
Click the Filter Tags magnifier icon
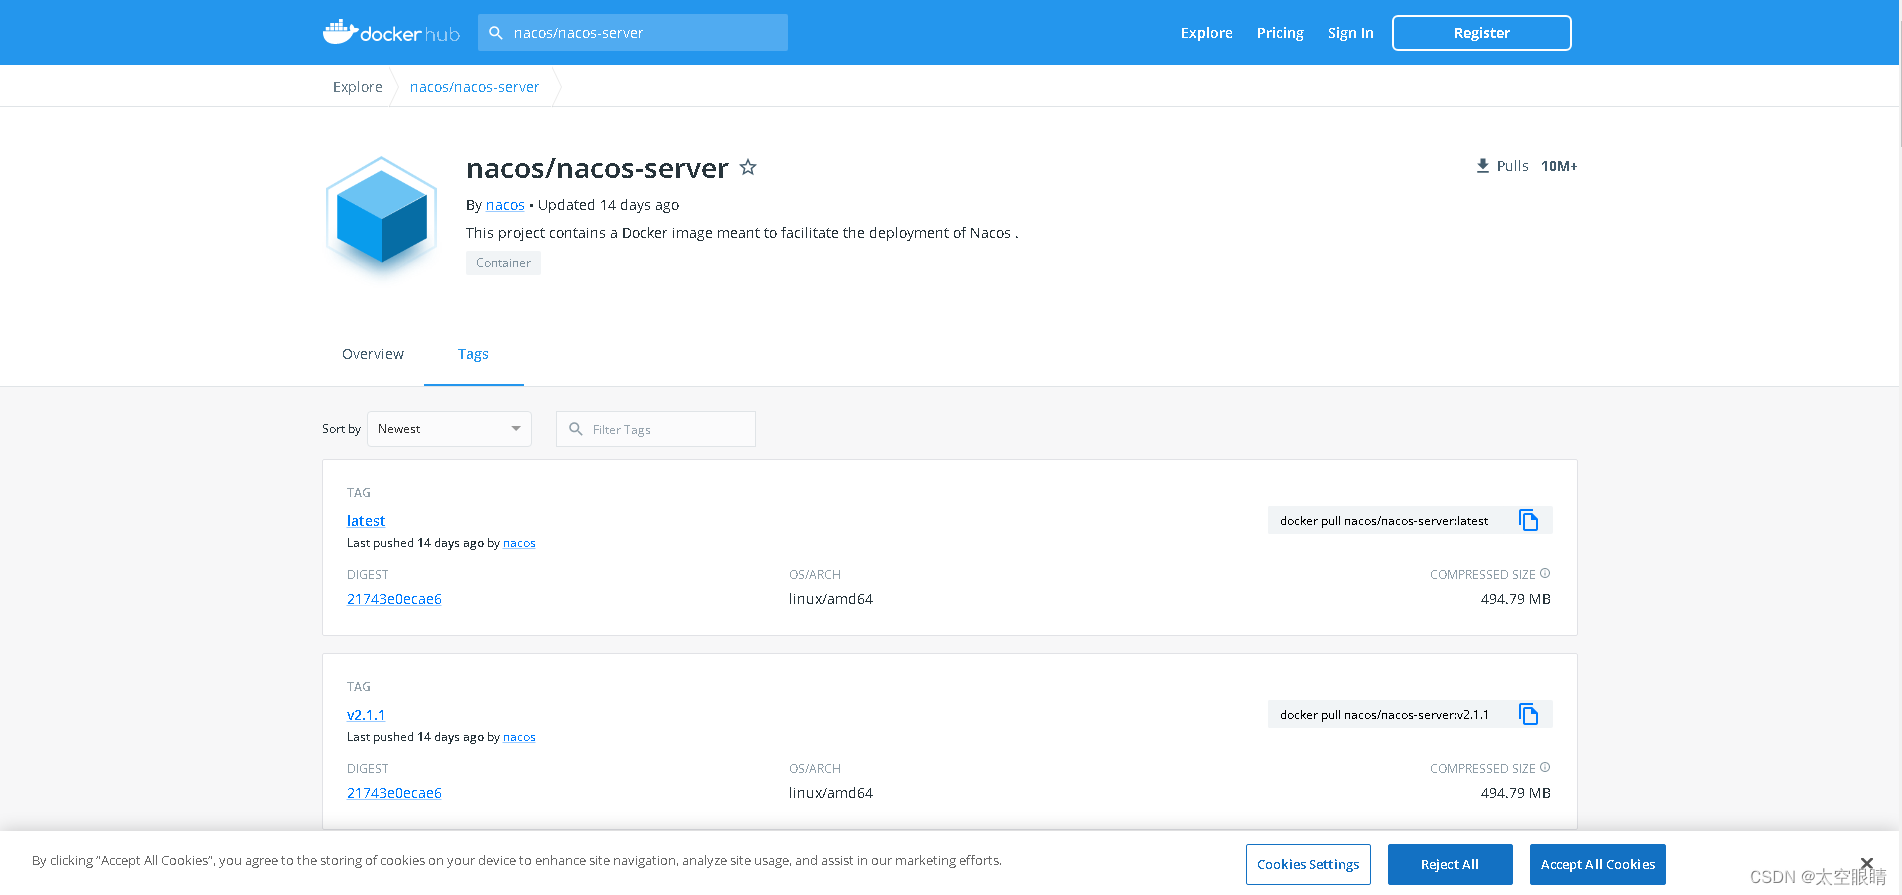pos(576,429)
